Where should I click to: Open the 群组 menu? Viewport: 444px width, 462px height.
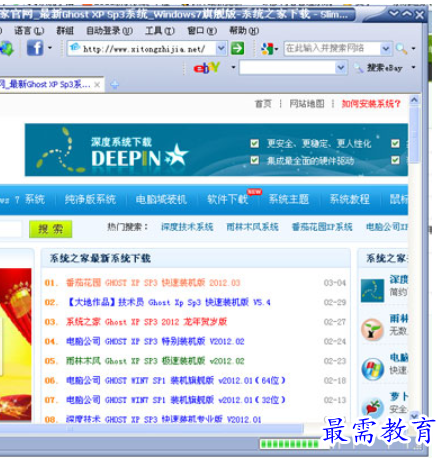pos(65,31)
